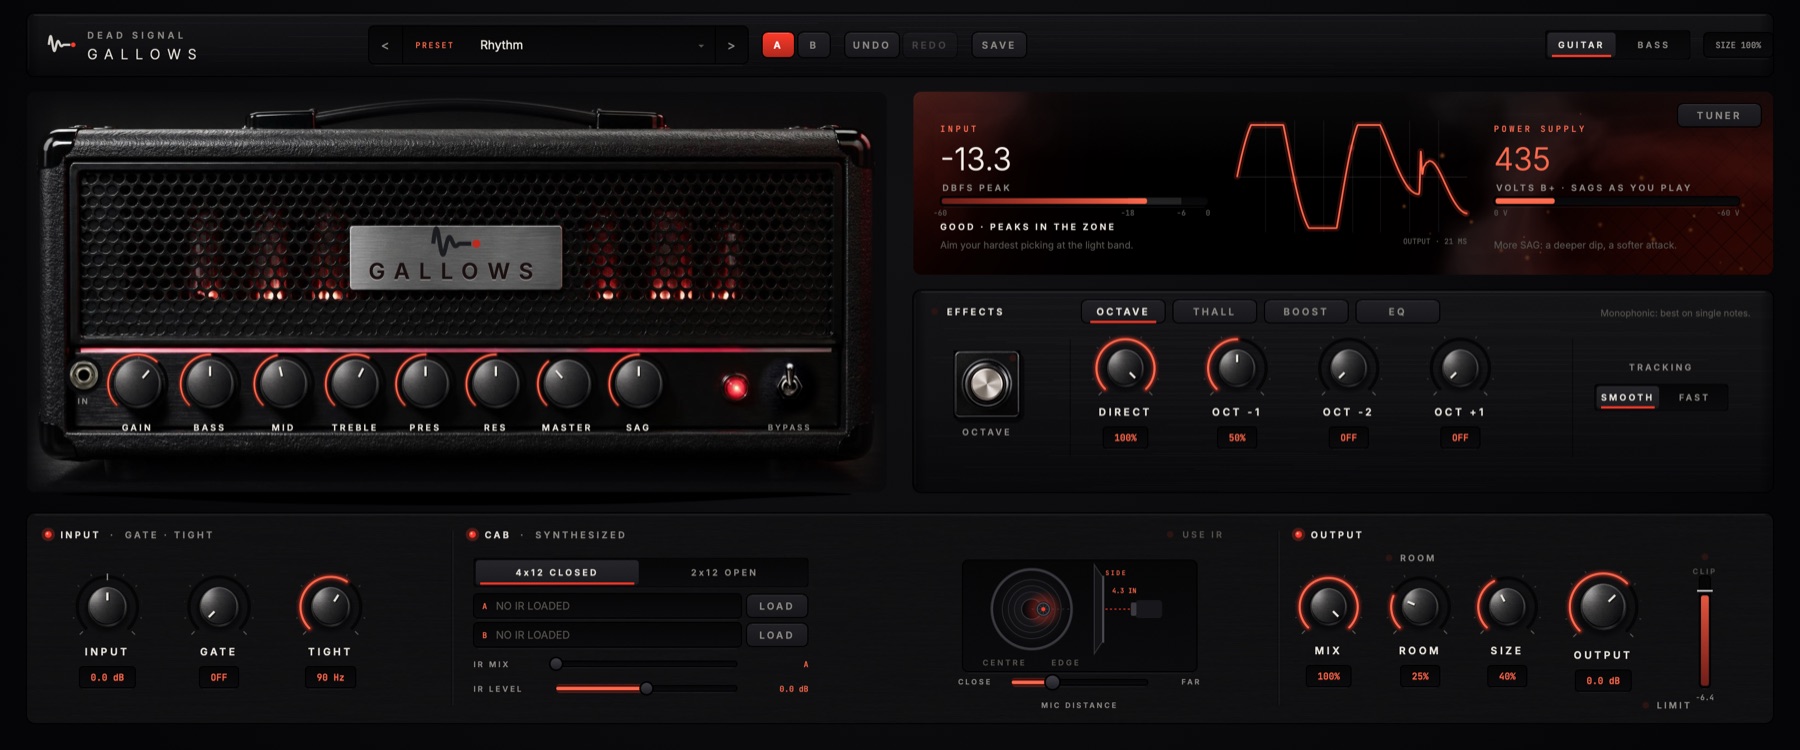The width and height of the screenshot is (1800, 750).
Task: Set tracking to FAST
Action: [x=1693, y=397]
